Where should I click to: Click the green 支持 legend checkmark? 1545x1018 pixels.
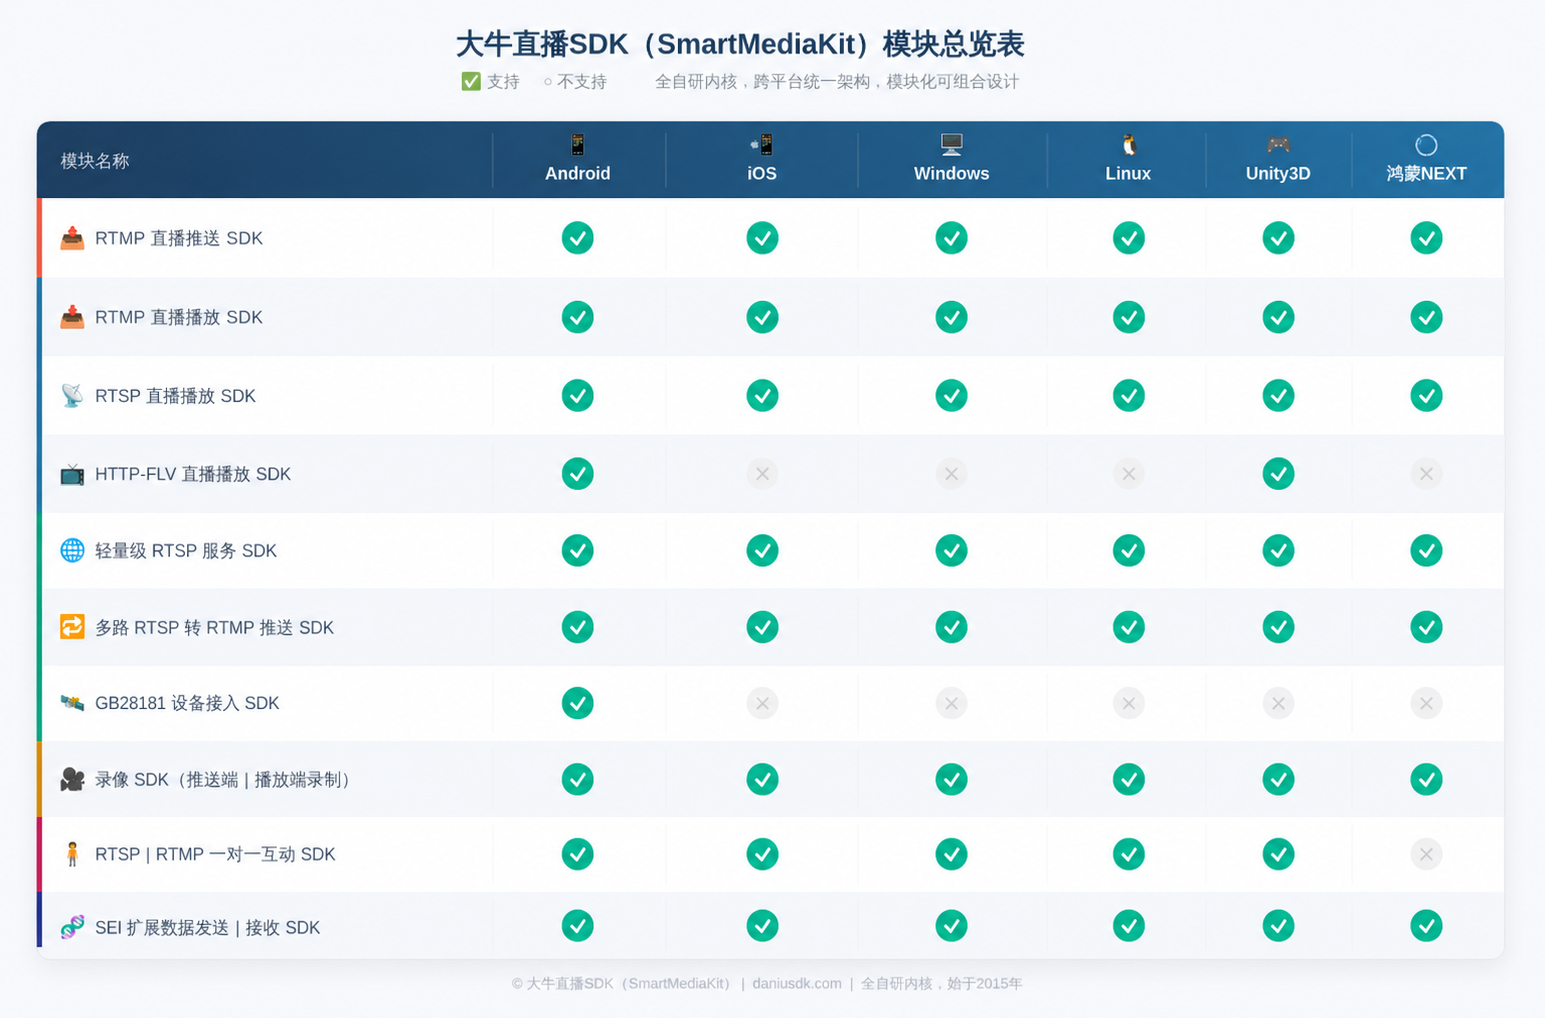pos(471,82)
